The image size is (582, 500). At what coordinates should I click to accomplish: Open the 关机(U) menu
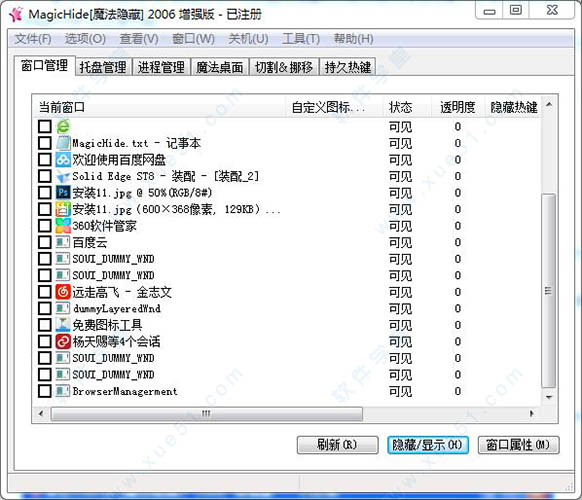pos(248,39)
